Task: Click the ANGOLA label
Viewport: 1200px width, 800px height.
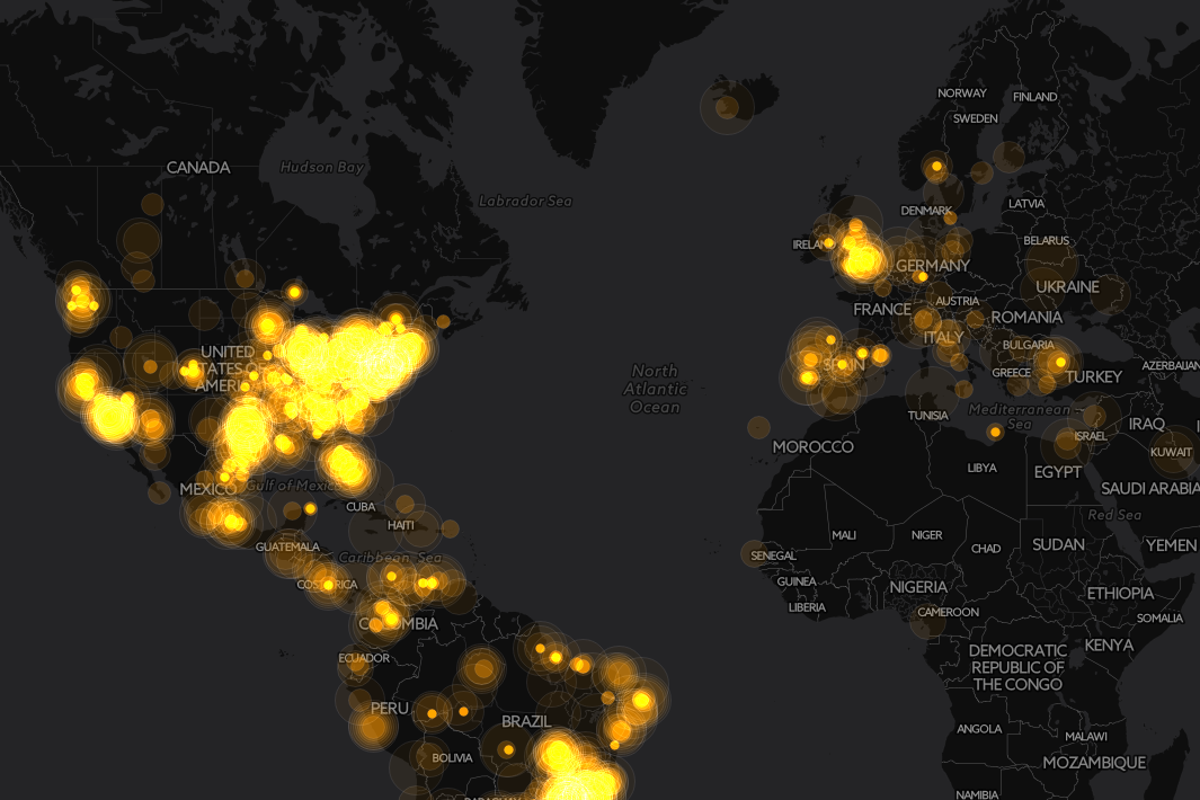Action: (x=978, y=729)
